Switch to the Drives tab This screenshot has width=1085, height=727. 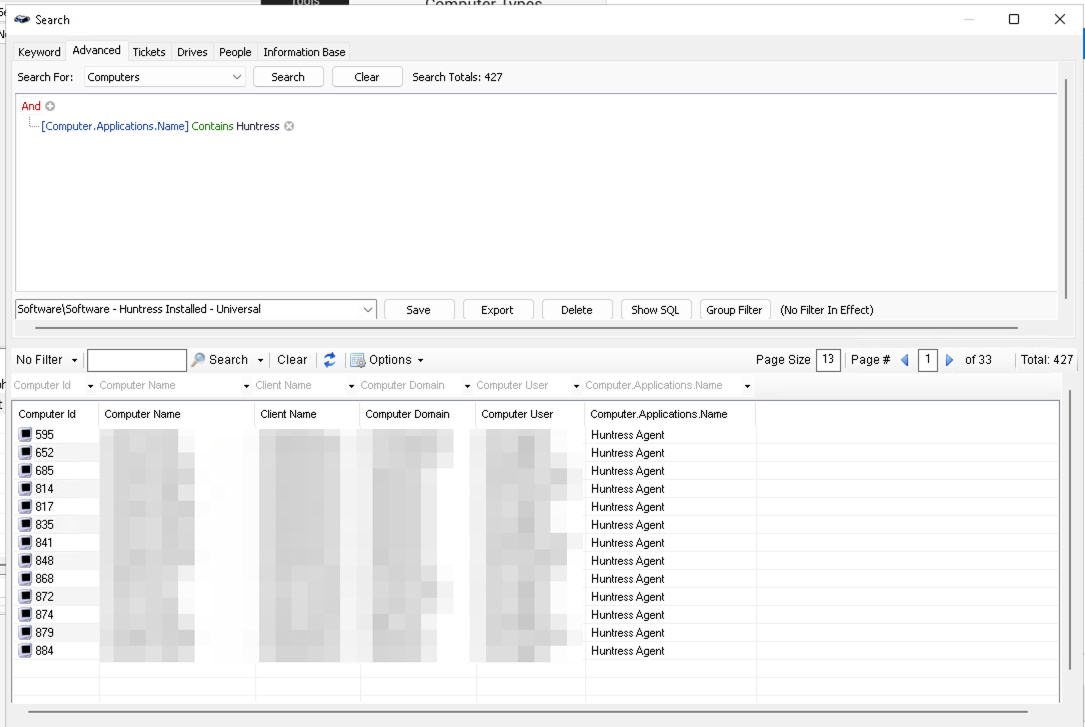[192, 52]
